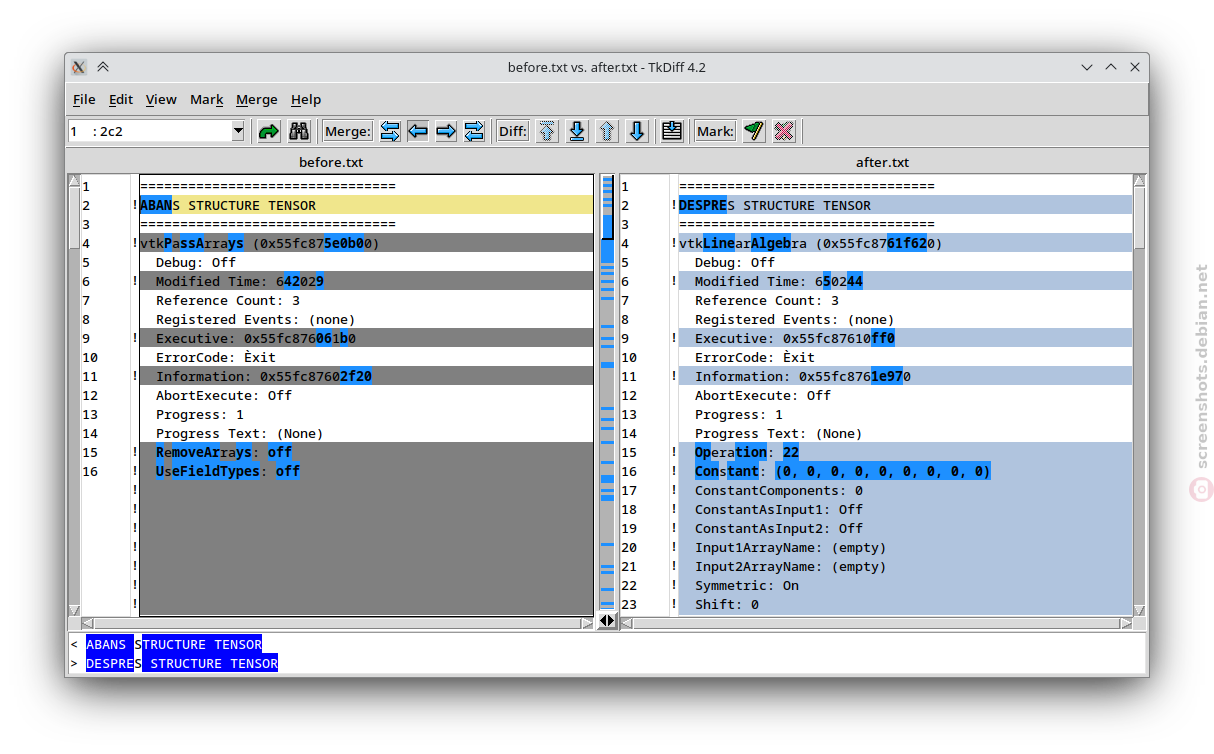Open the Mark menu
The height and width of the screenshot is (754, 1214).
coord(207,99)
